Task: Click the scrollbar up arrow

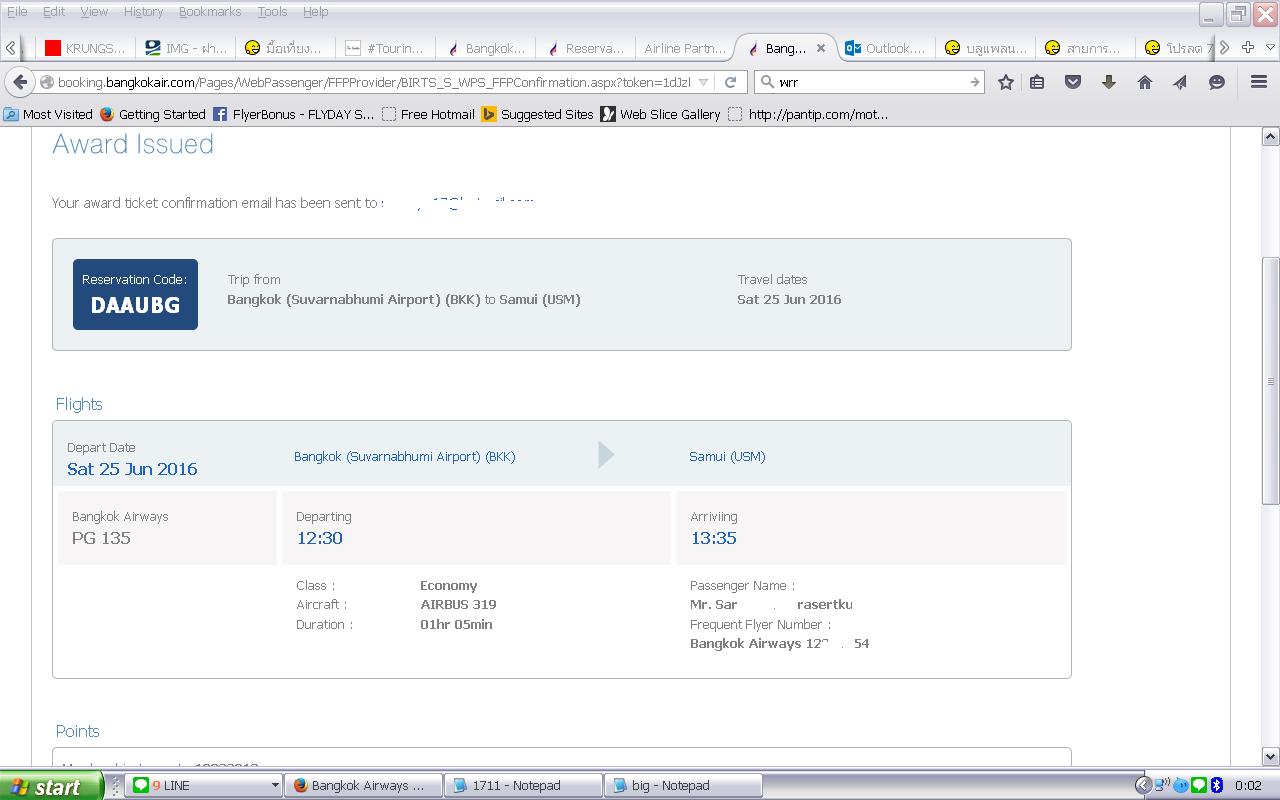Action: [1271, 136]
